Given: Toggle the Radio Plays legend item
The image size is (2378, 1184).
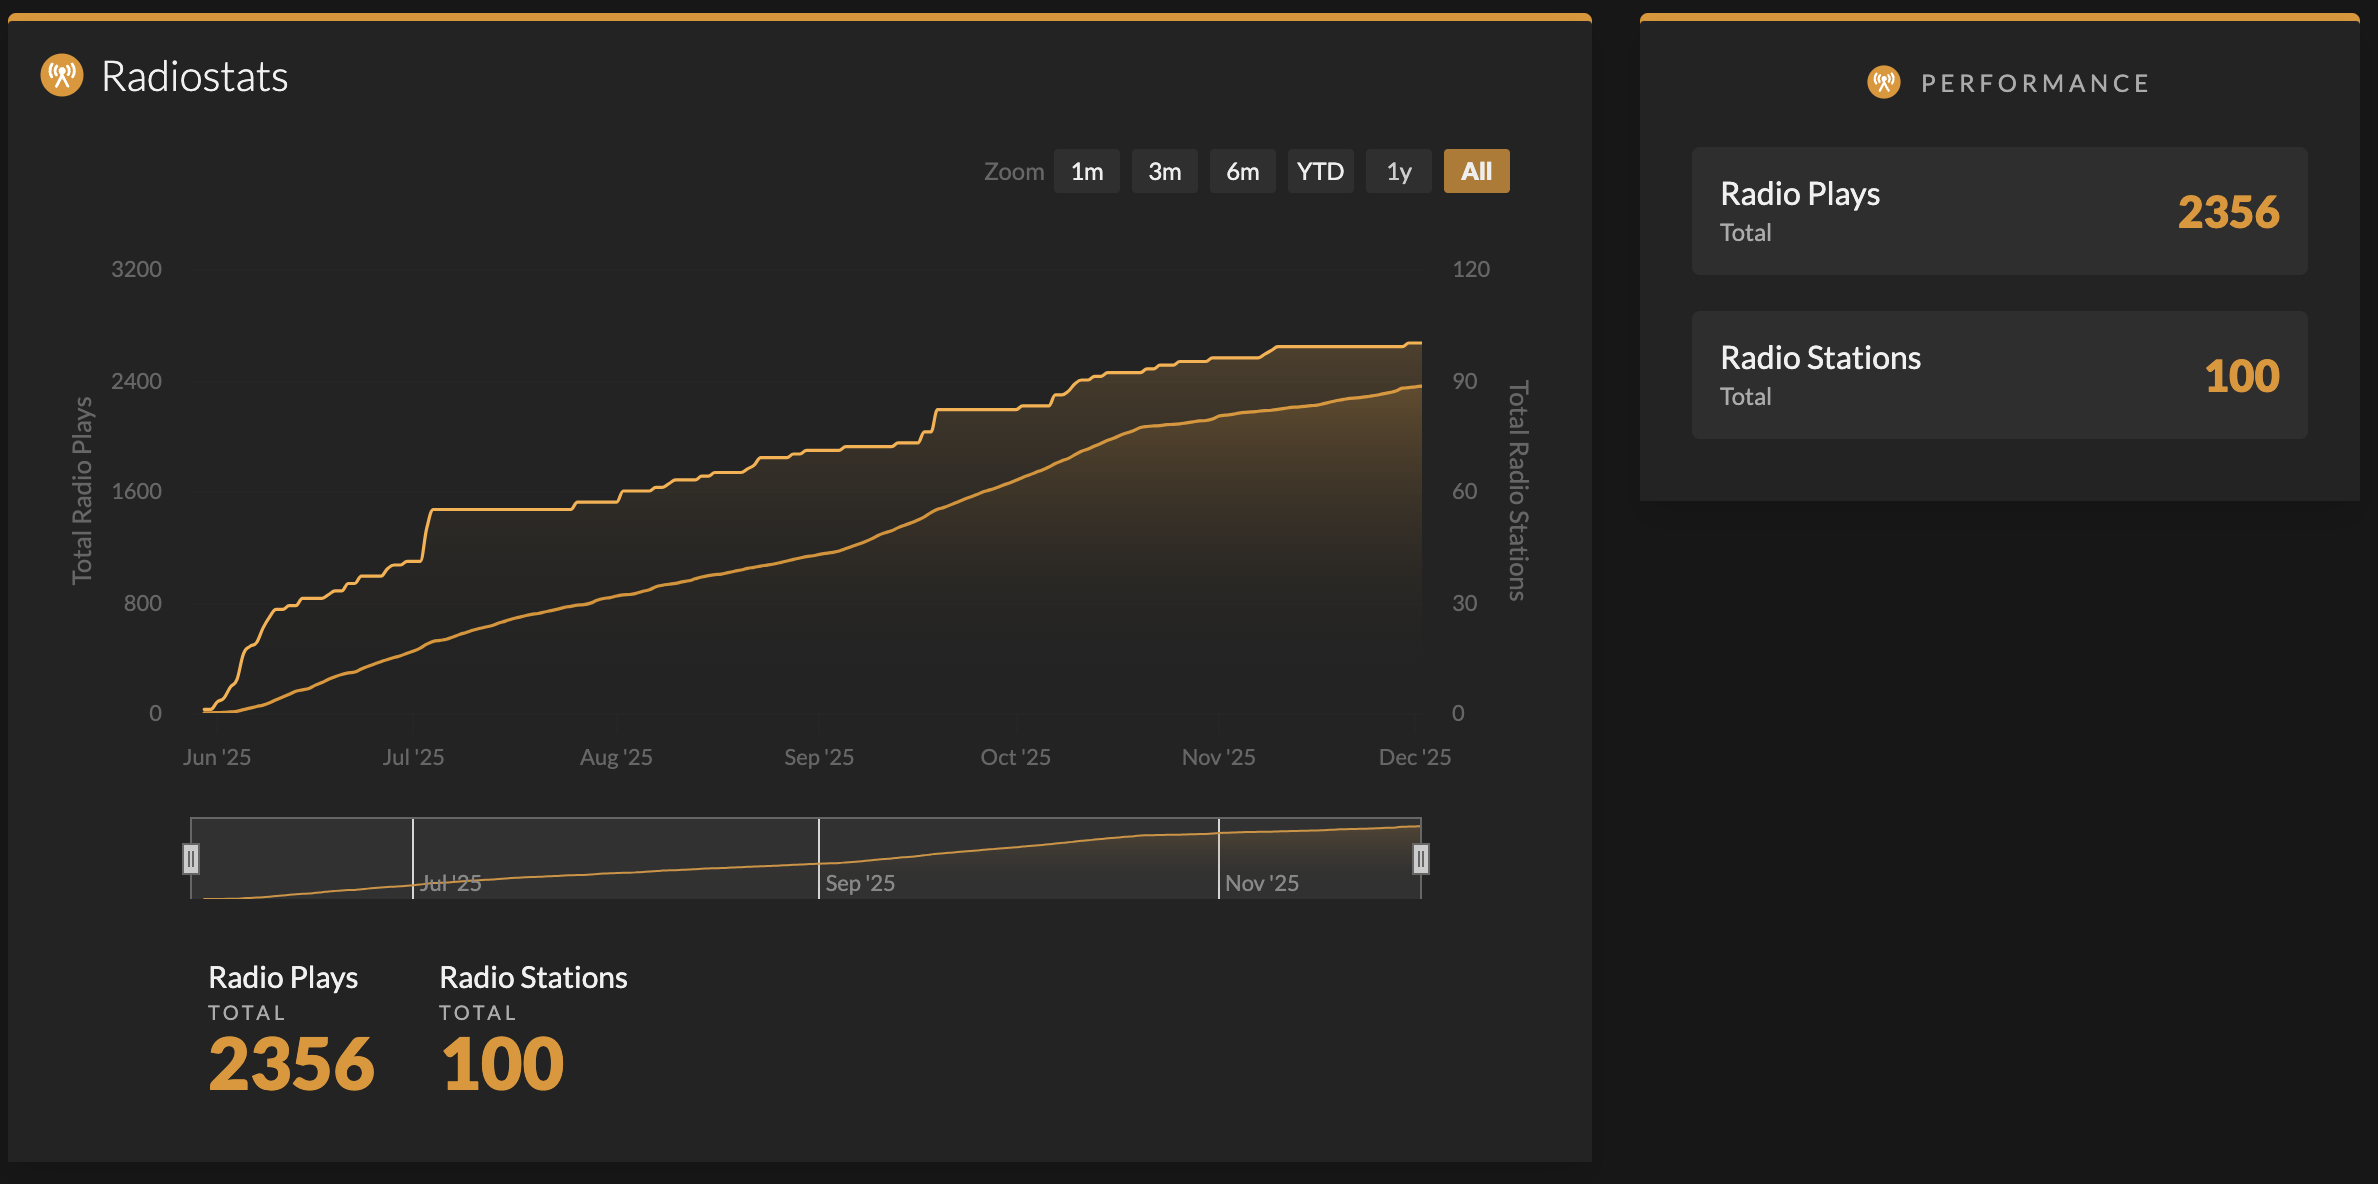Looking at the screenshot, I should [283, 978].
